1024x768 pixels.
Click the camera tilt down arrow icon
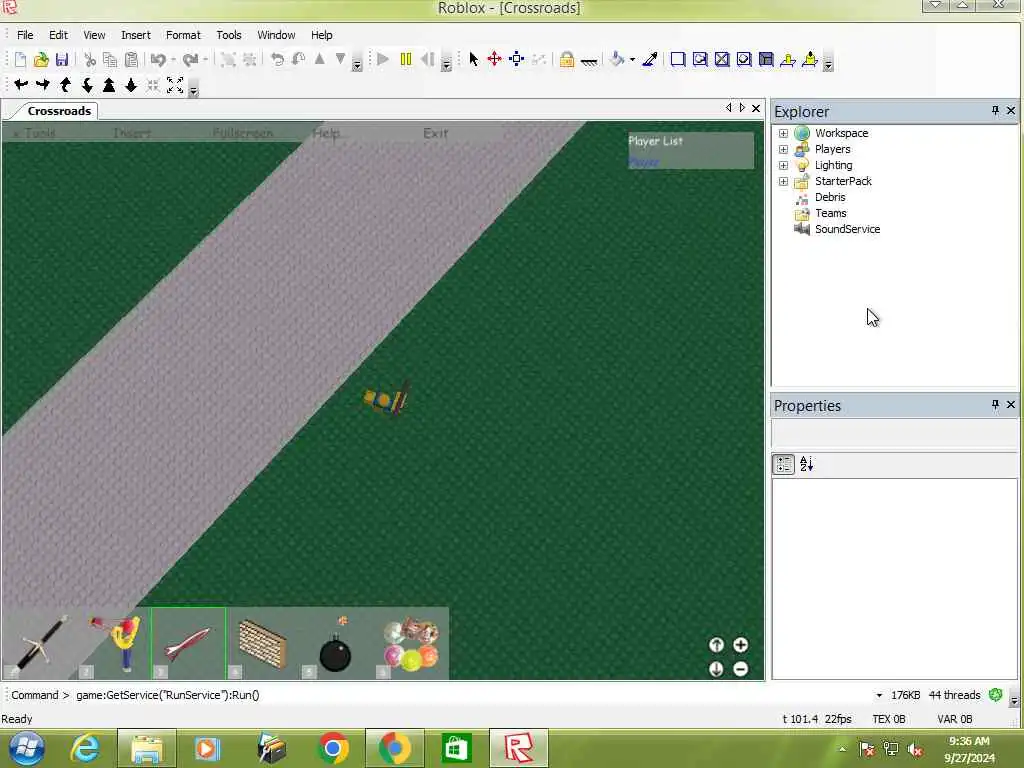point(87,85)
